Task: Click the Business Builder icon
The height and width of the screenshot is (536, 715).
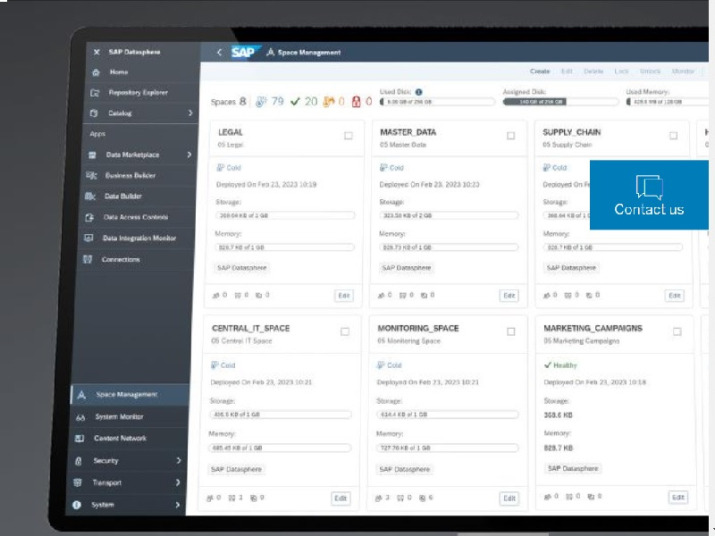Action: [x=91, y=176]
